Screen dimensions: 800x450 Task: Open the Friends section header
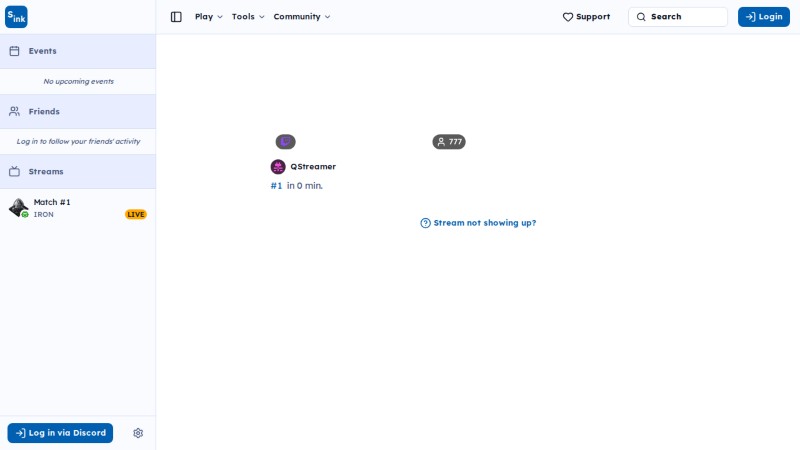tap(78, 111)
